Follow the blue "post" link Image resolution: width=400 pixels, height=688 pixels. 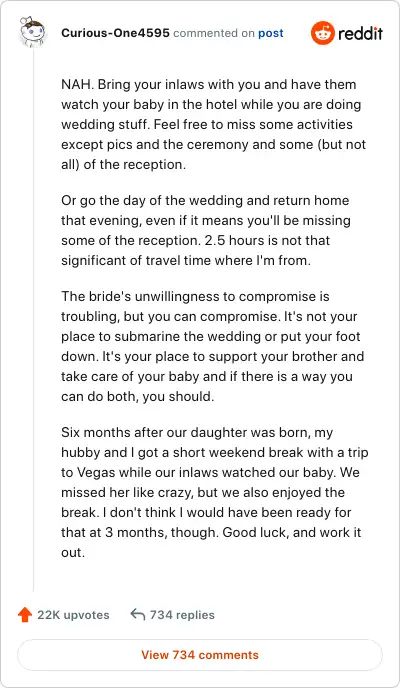click(271, 33)
